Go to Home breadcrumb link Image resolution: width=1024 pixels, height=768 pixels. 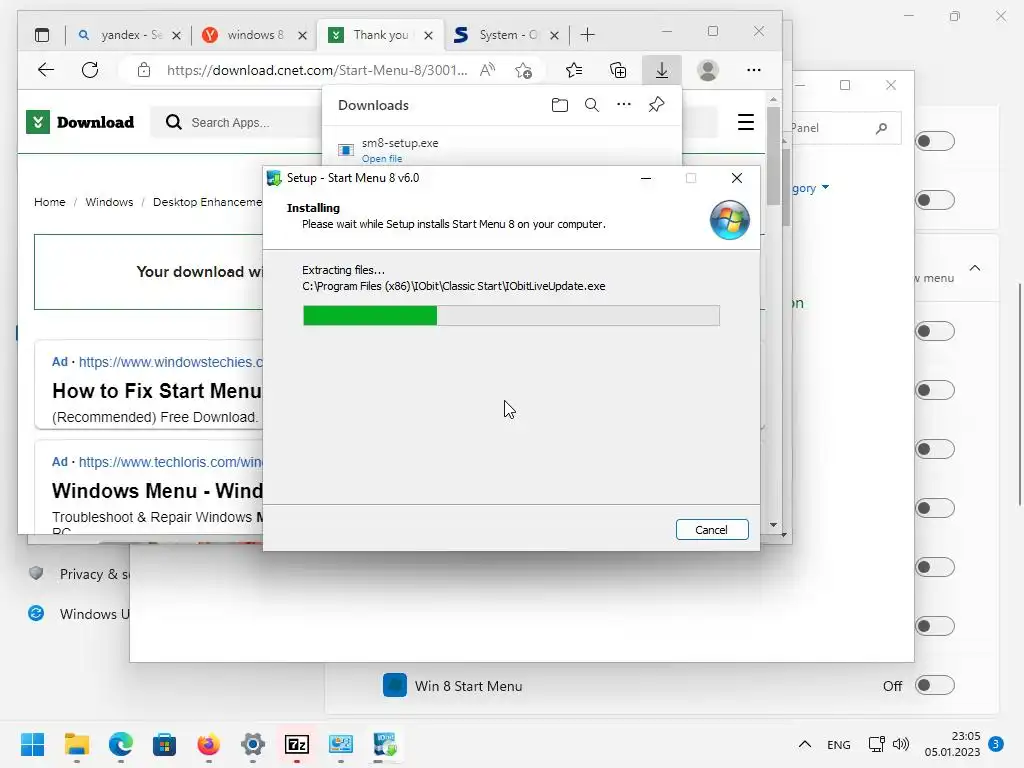tap(50, 202)
